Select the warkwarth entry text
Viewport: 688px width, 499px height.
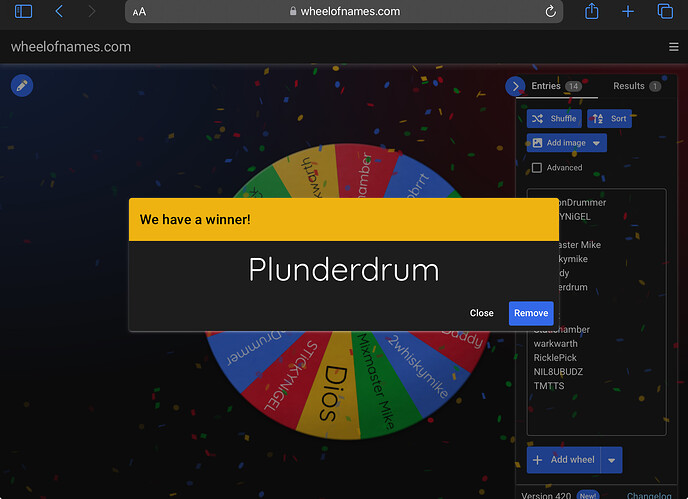click(x=555, y=344)
